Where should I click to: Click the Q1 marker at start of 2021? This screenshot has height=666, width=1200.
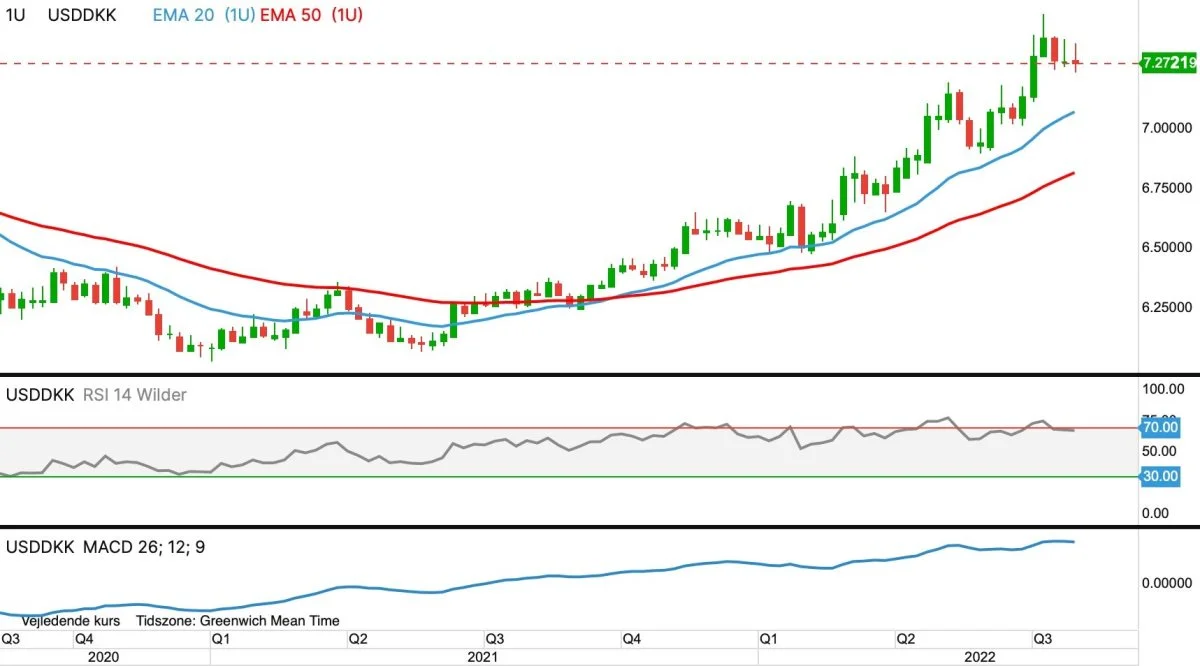pyautogui.click(x=221, y=638)
